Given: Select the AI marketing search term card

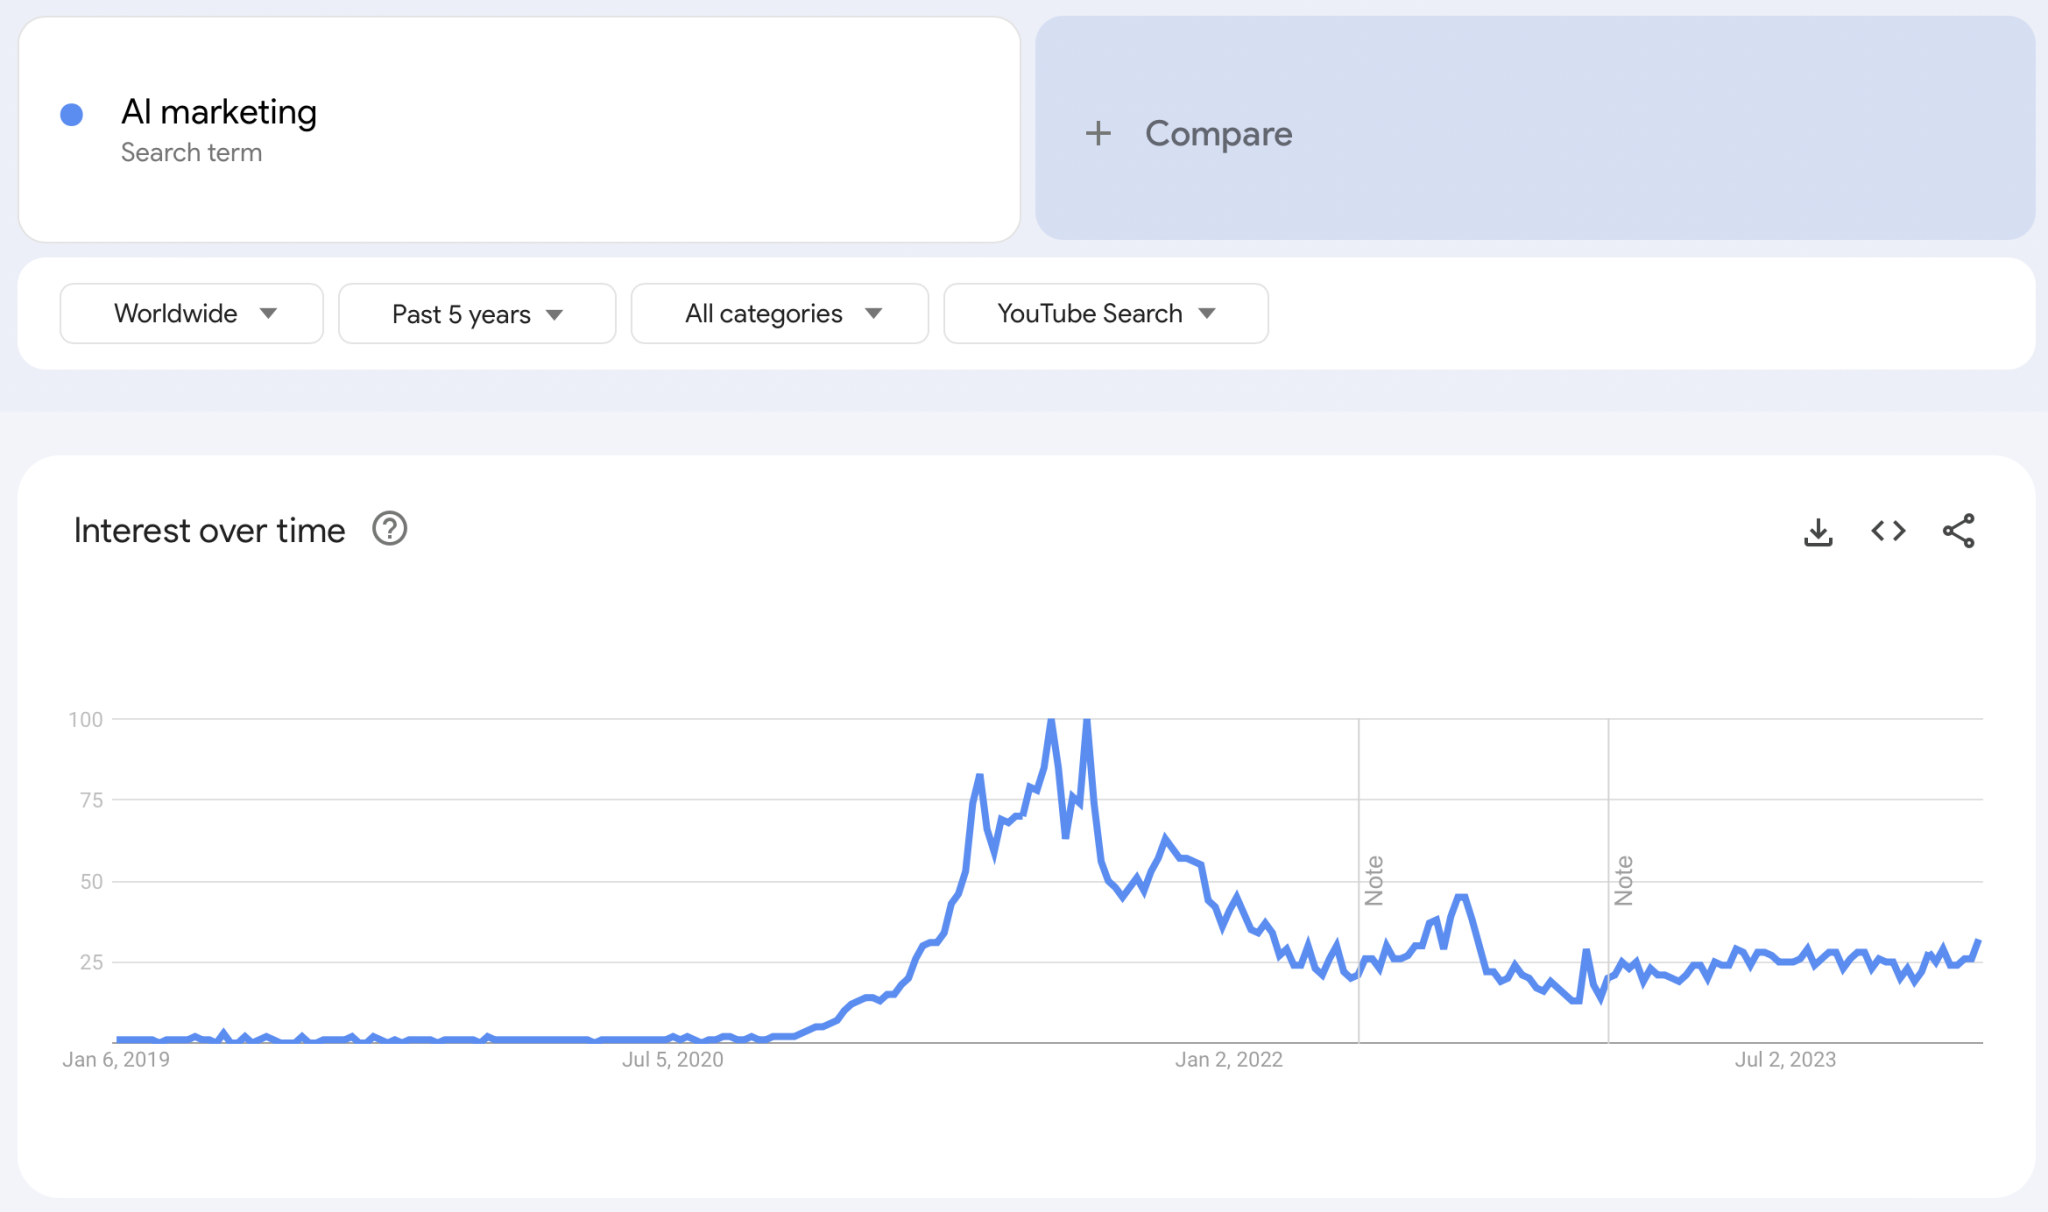Looking at the screenshot, I should tap(519, 130).
